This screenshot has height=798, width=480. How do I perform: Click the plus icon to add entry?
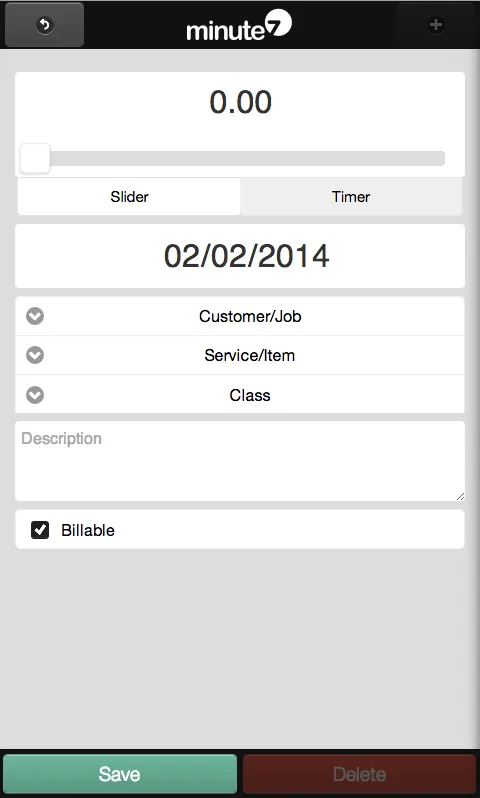(436, 25)
